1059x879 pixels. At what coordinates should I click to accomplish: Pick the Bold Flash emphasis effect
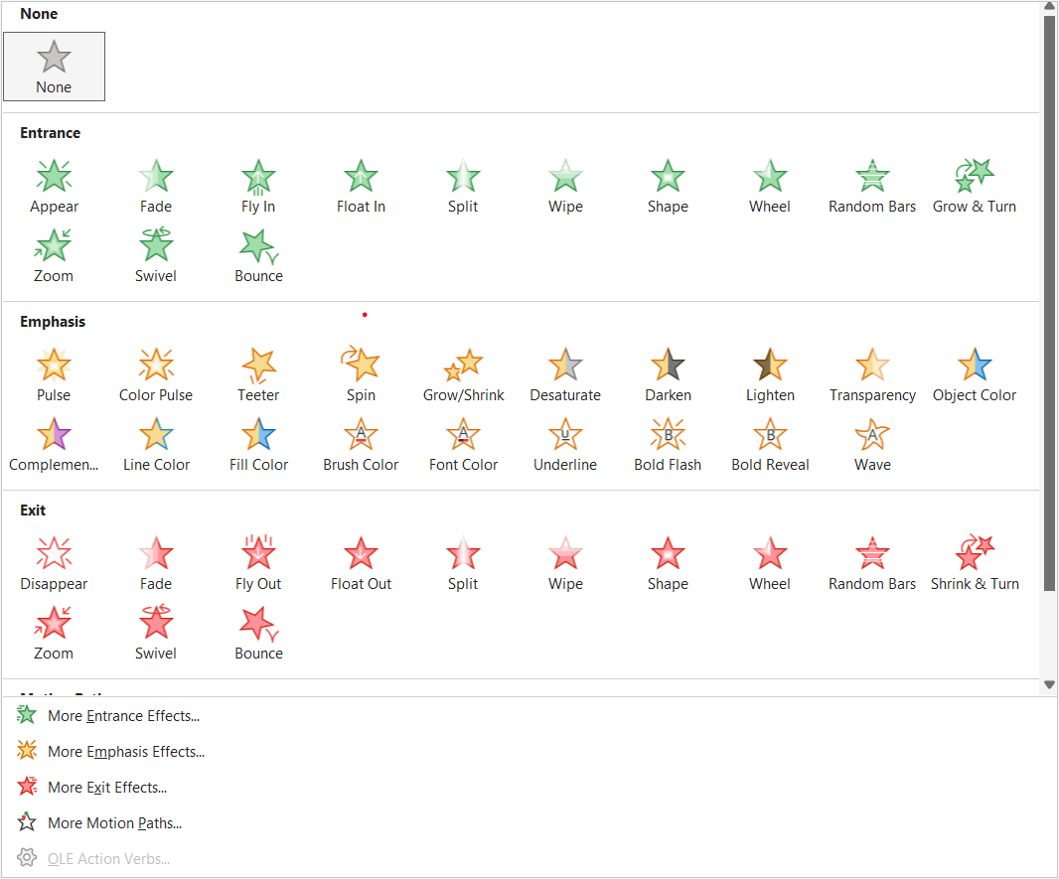click(667, 445)
